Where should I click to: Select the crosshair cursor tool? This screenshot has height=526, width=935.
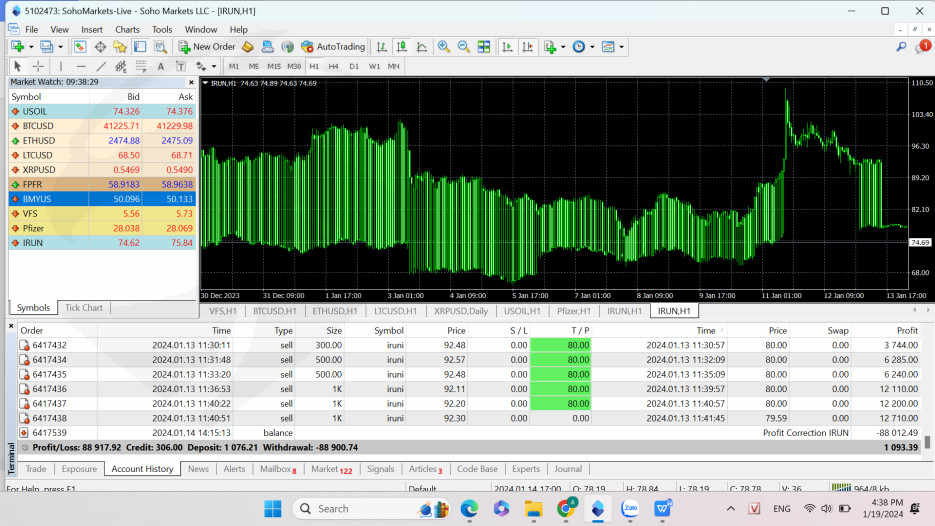(38, 66)
